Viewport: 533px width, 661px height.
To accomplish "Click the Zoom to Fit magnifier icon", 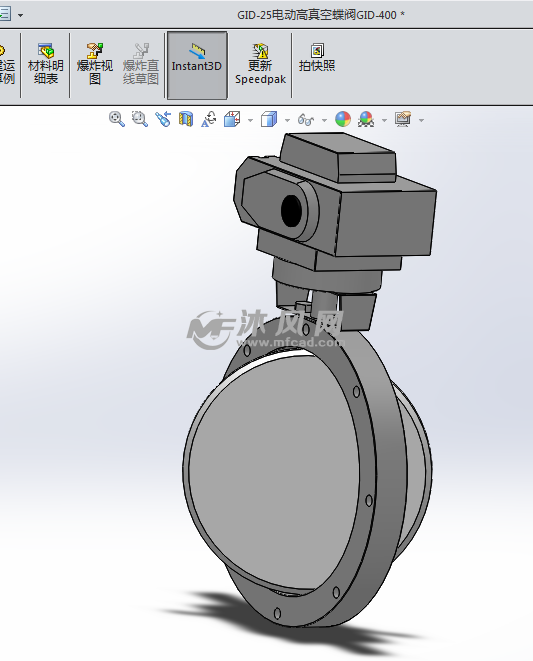I will [117, 119].
